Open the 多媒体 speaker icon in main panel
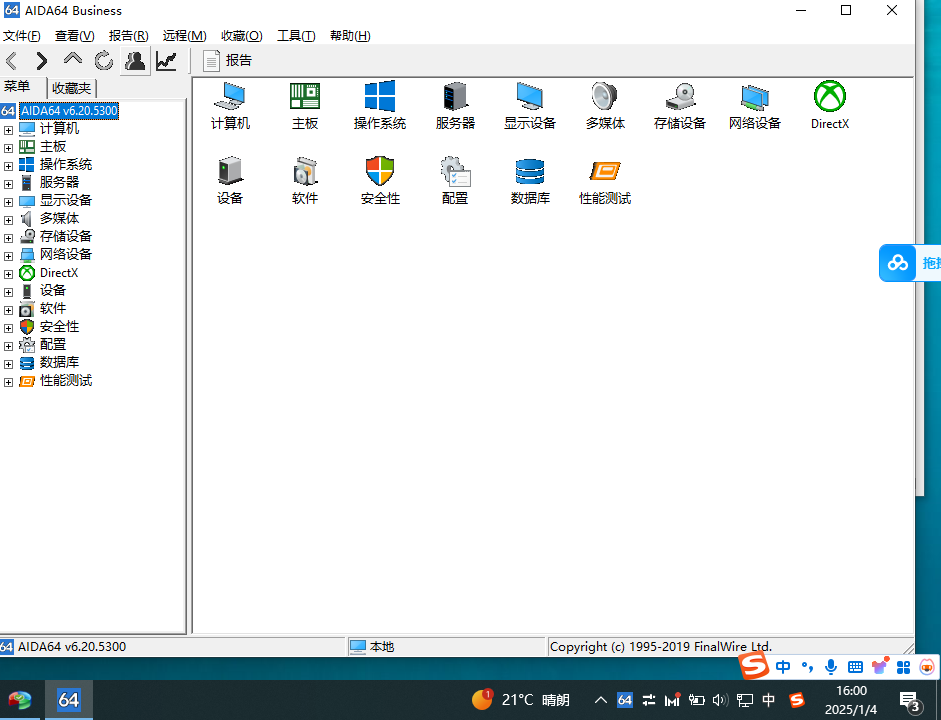 click(605, 106)
